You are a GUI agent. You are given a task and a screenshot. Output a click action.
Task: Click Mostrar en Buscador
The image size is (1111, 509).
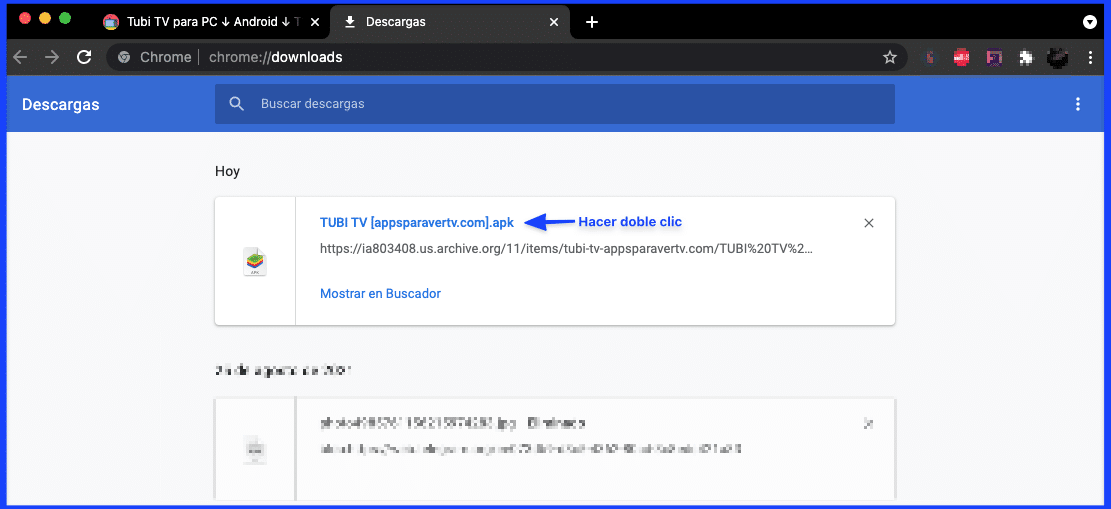tap(380, 293)
